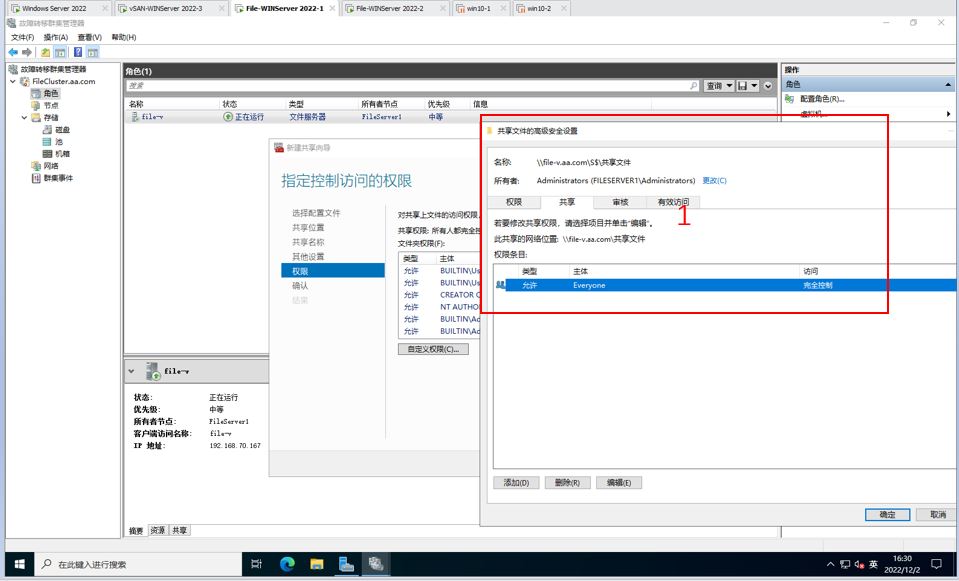
Task: Click the Windows taskbar search field
Action: 100,563
